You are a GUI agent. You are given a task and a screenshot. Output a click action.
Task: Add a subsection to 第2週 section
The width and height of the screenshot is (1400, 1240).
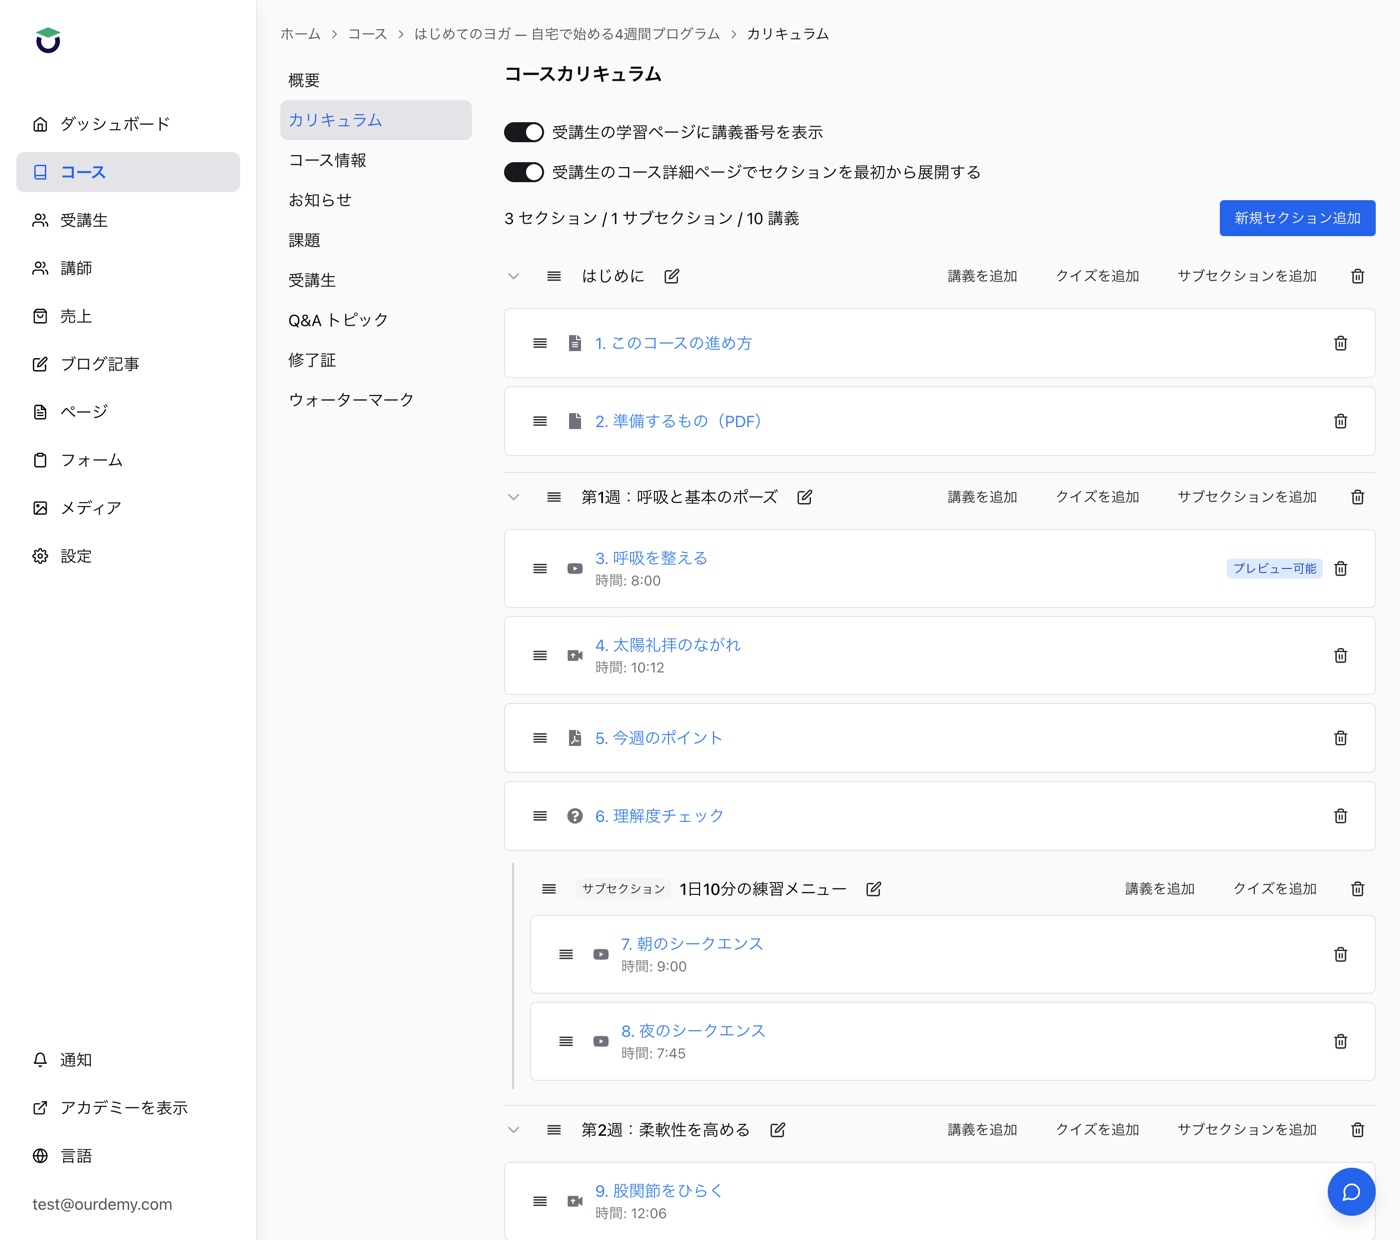(1247, 1130)
